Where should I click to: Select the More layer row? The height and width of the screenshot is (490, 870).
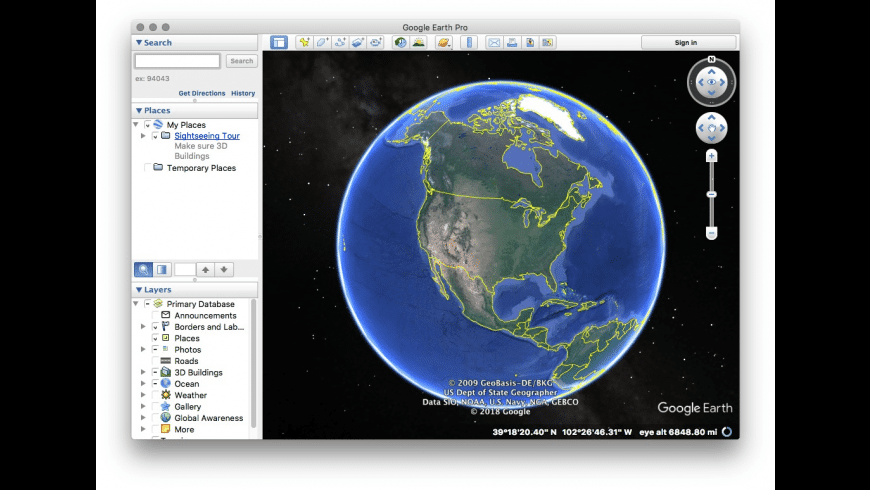click(x=192, y=429)
